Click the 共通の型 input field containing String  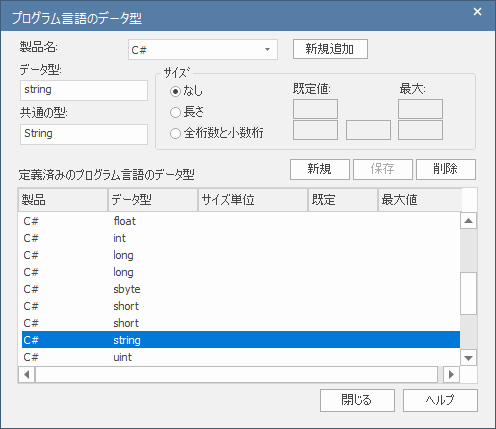point(84,134)
